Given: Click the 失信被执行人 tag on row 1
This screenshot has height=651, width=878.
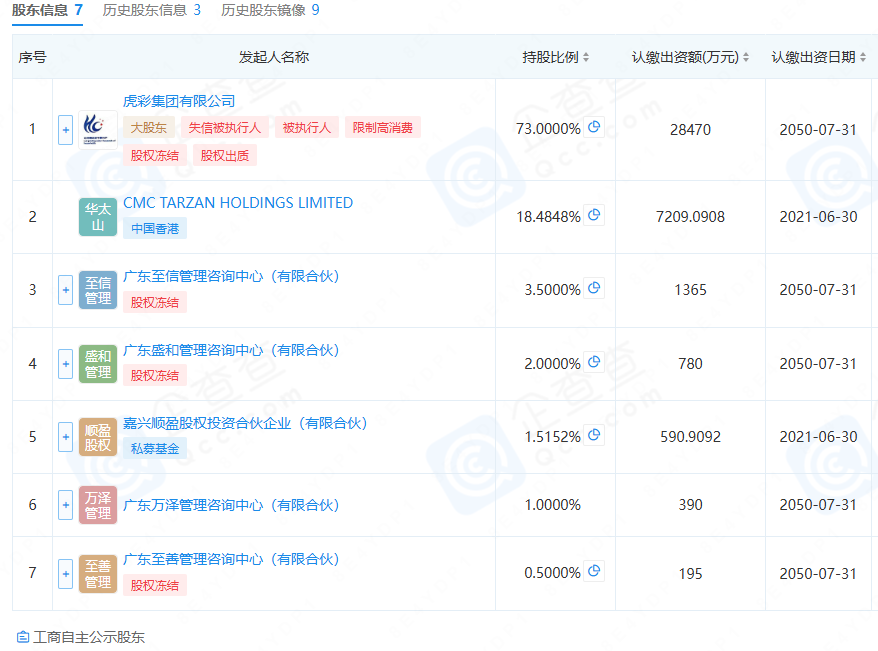Looking at the screenshot, I should coord(225,128).
